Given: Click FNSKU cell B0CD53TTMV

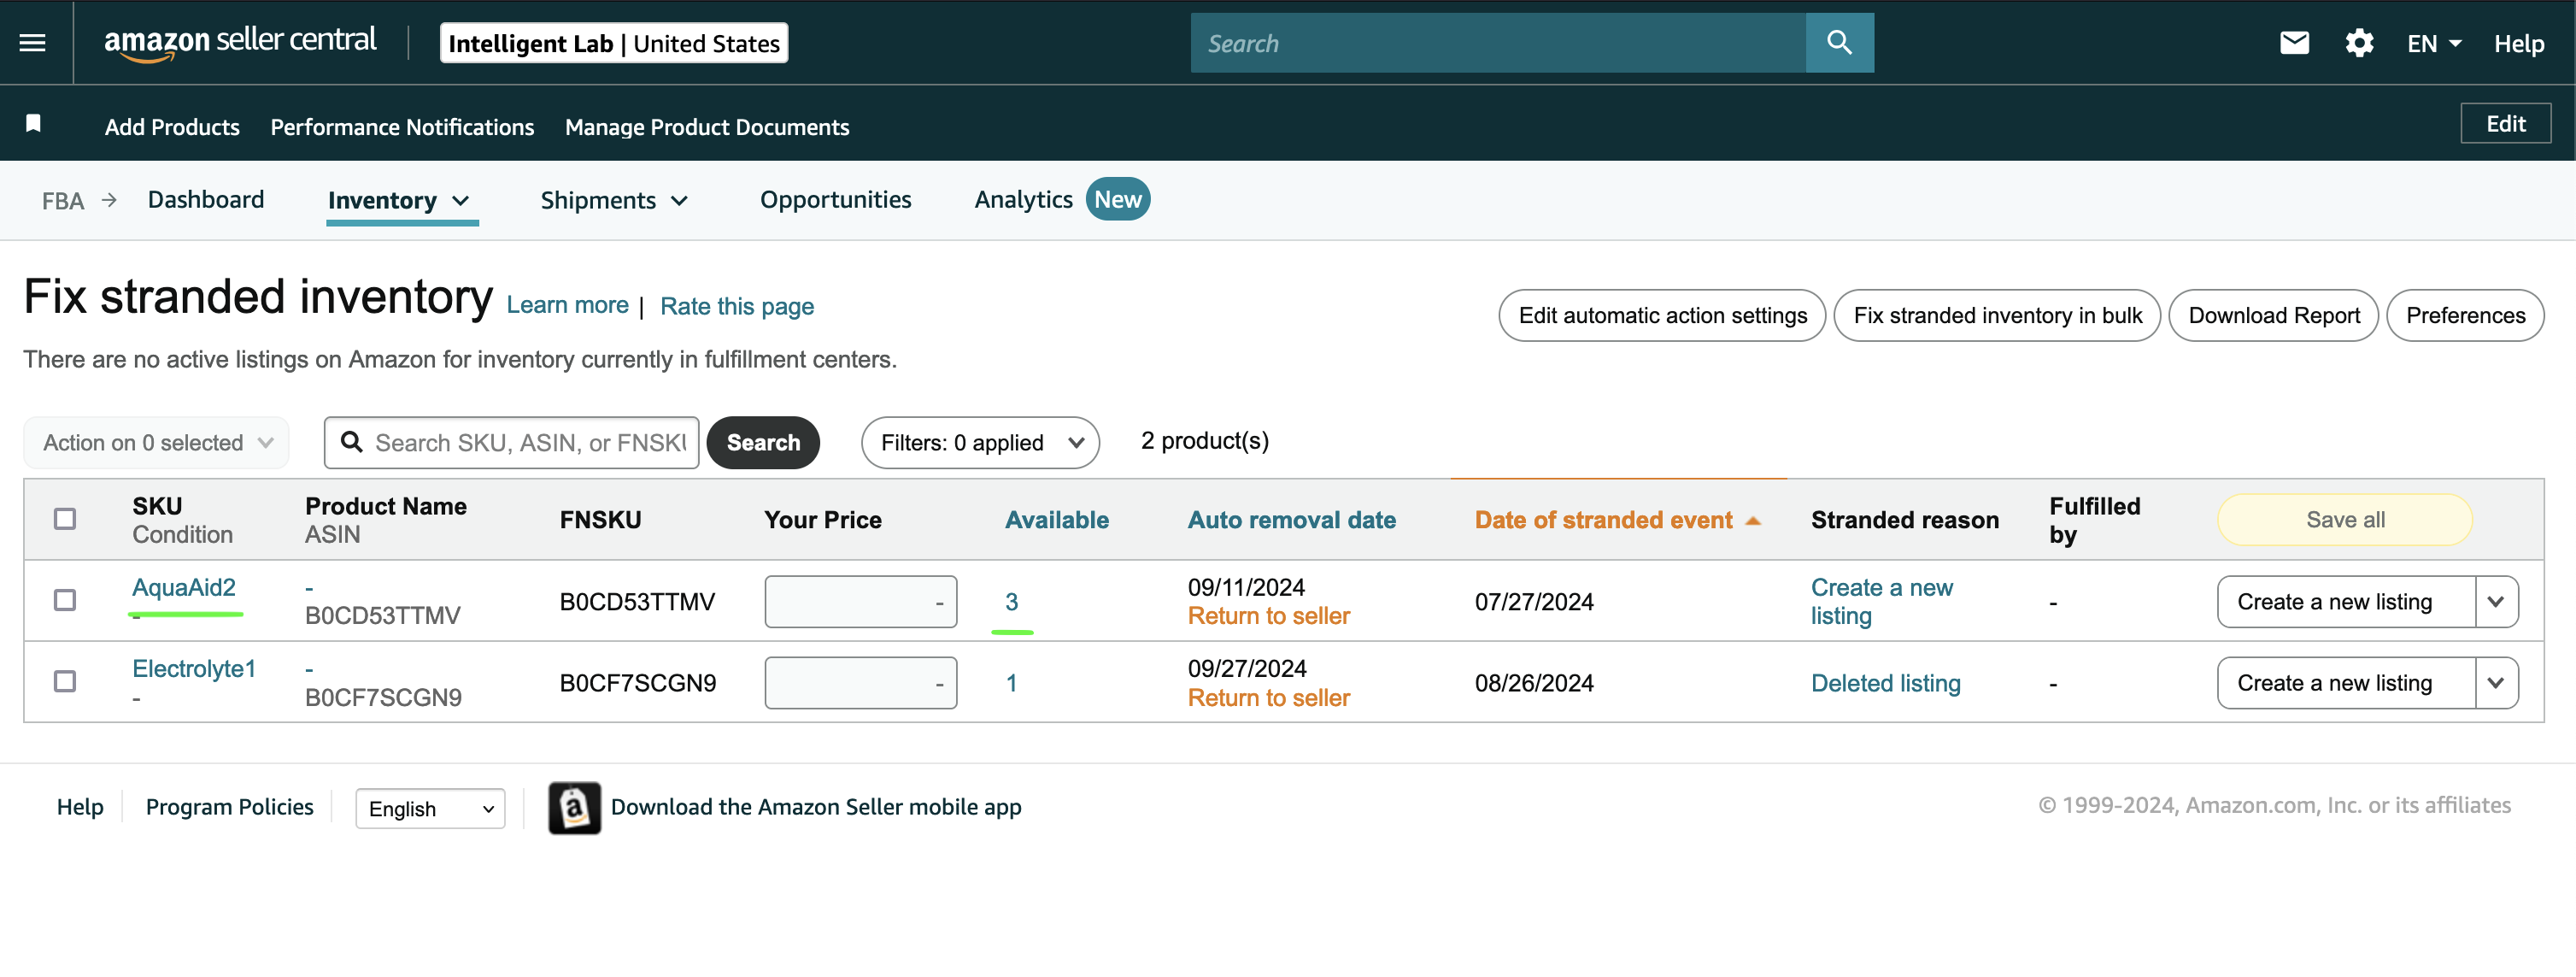Looking at the screenshot, I should [x=637, y=602].
